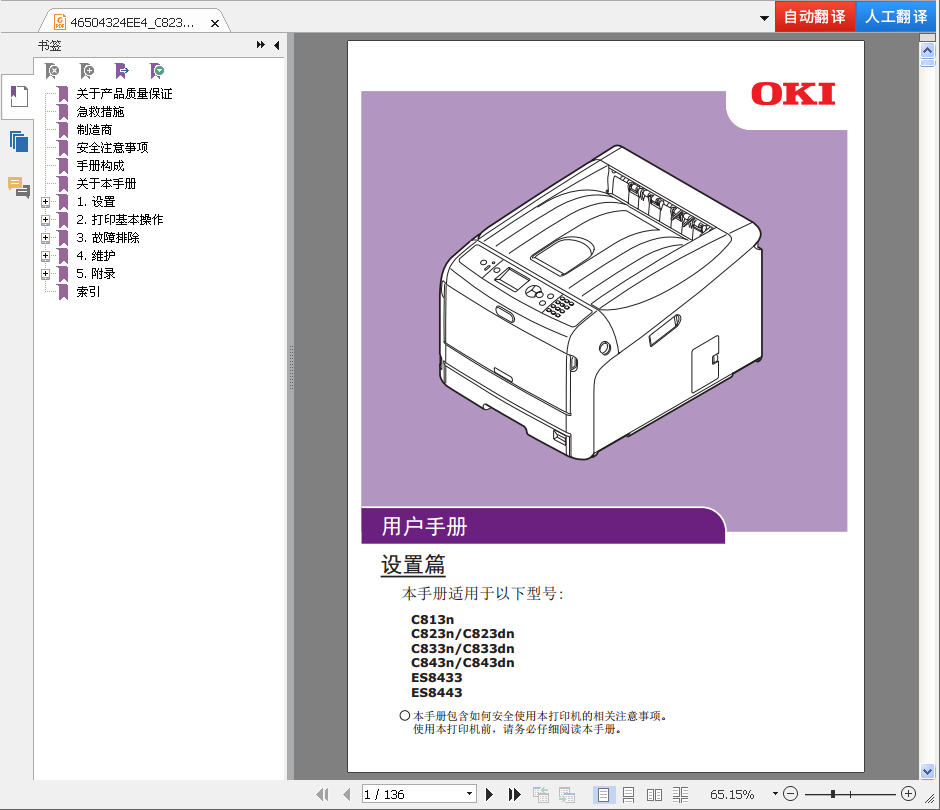Screen dimensions: 940x810
Task: Switch to continuous facing view
Action: [680, 794]
